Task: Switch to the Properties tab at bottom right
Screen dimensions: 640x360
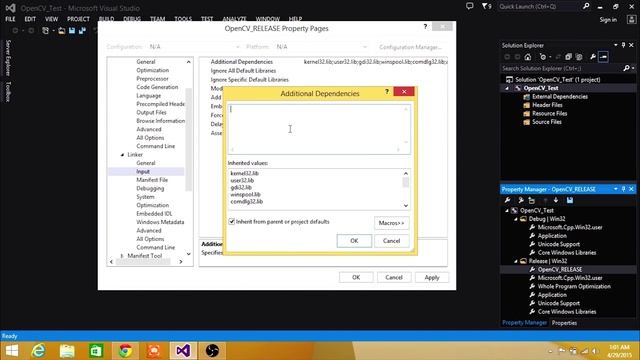Action: point(564,323)
